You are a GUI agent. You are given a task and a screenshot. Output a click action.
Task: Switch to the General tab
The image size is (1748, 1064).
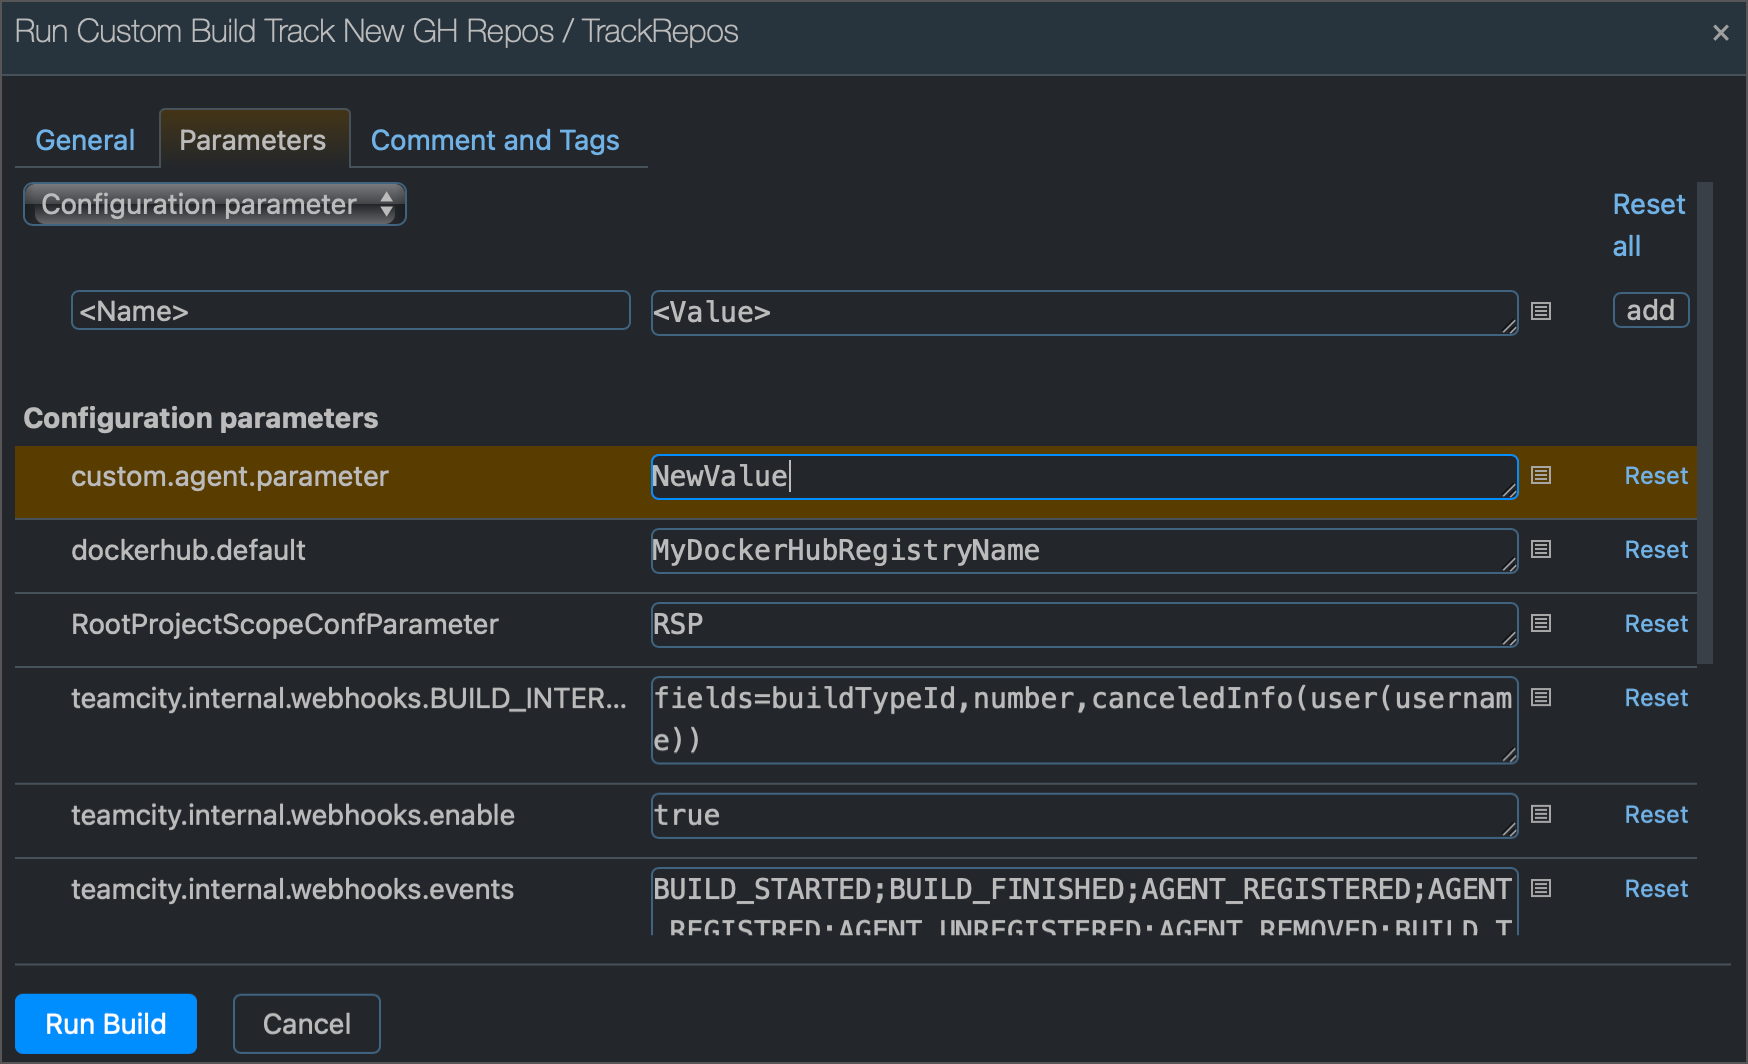85,140
